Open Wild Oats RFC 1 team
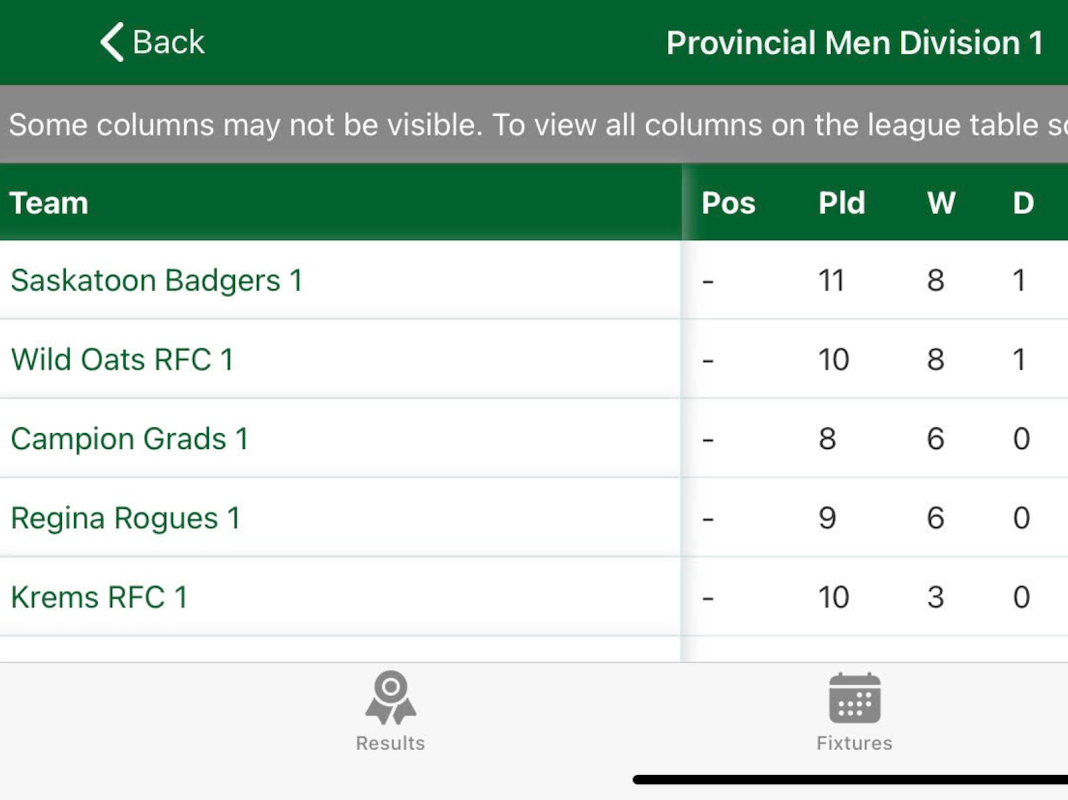Image resolution: width=1068 pixels, height=800 pixels. pyautogui.click(x=122, y=360)
